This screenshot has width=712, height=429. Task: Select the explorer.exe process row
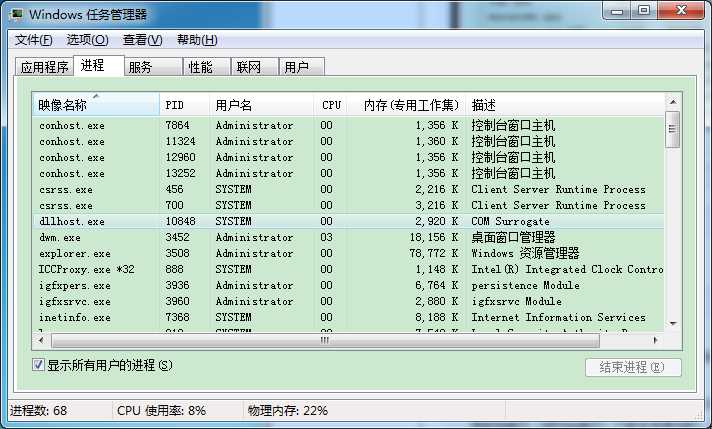click(x=348, y=253)
